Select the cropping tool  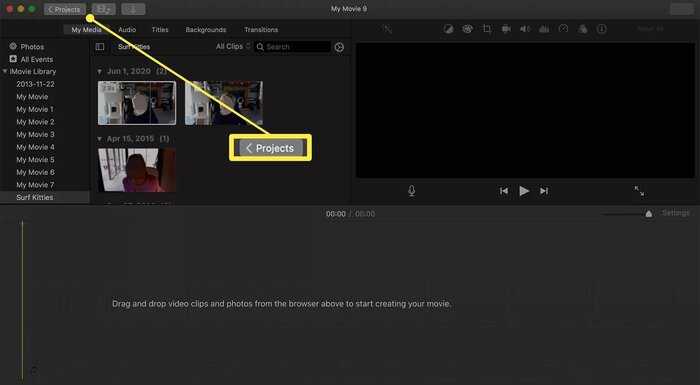(487, 29)
